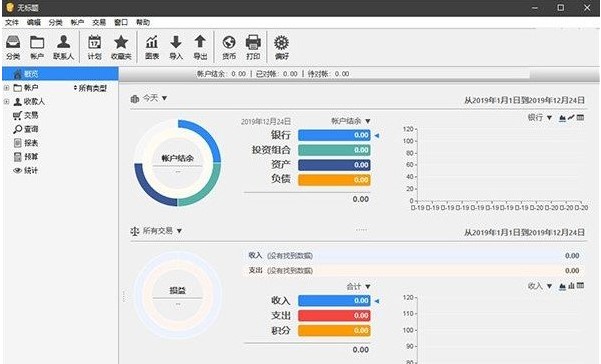Open the 帐户 folder icon in toolbar
This screenshot has width=601, height=364.
(x=37, y=47)
